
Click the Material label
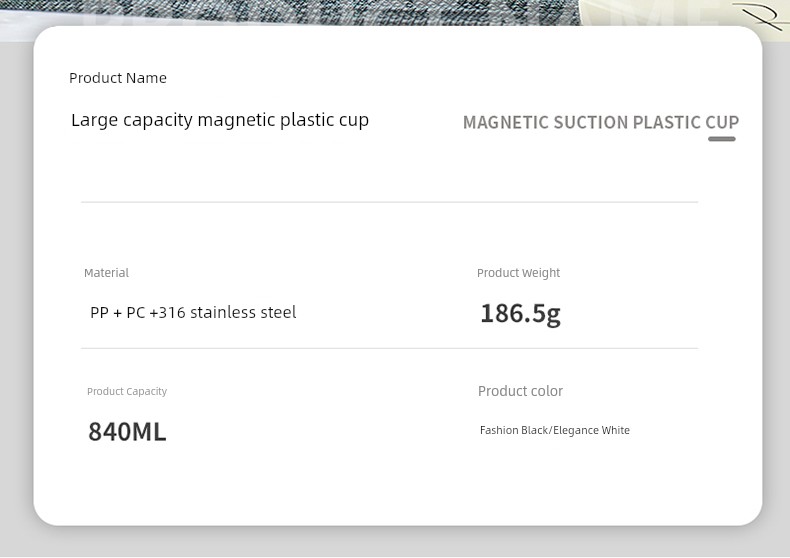point(106,273)
